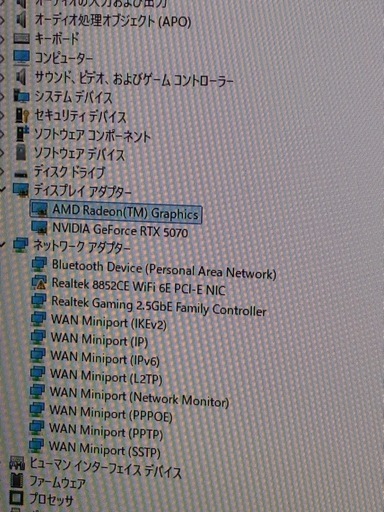Click the WAN Miniport (PPPOE) icon
The height and width of the screenshot is (512, 384).
[37, 409]
